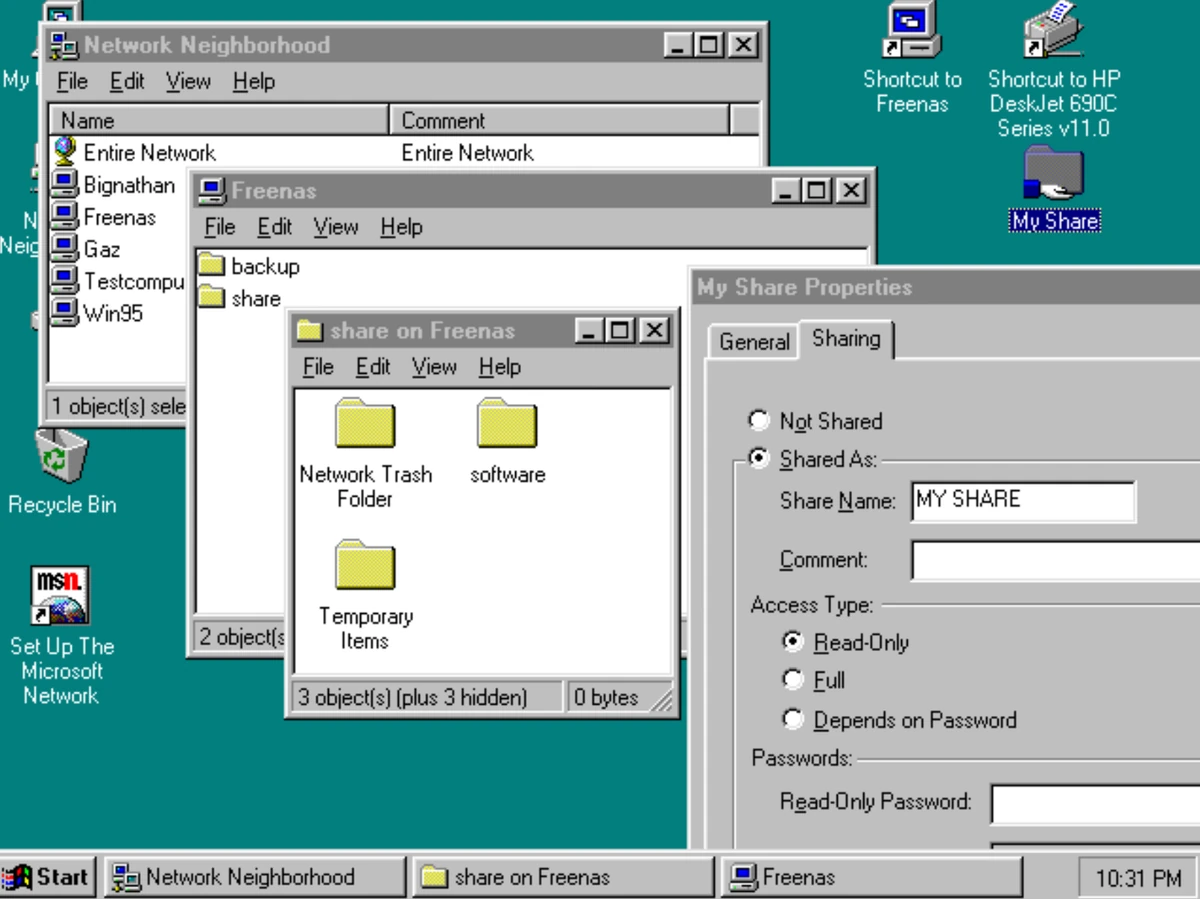Image resolution: width=1200 pixels, height=899 pixels.
Task: Switch to the General tab
Action: pos(753,342)
